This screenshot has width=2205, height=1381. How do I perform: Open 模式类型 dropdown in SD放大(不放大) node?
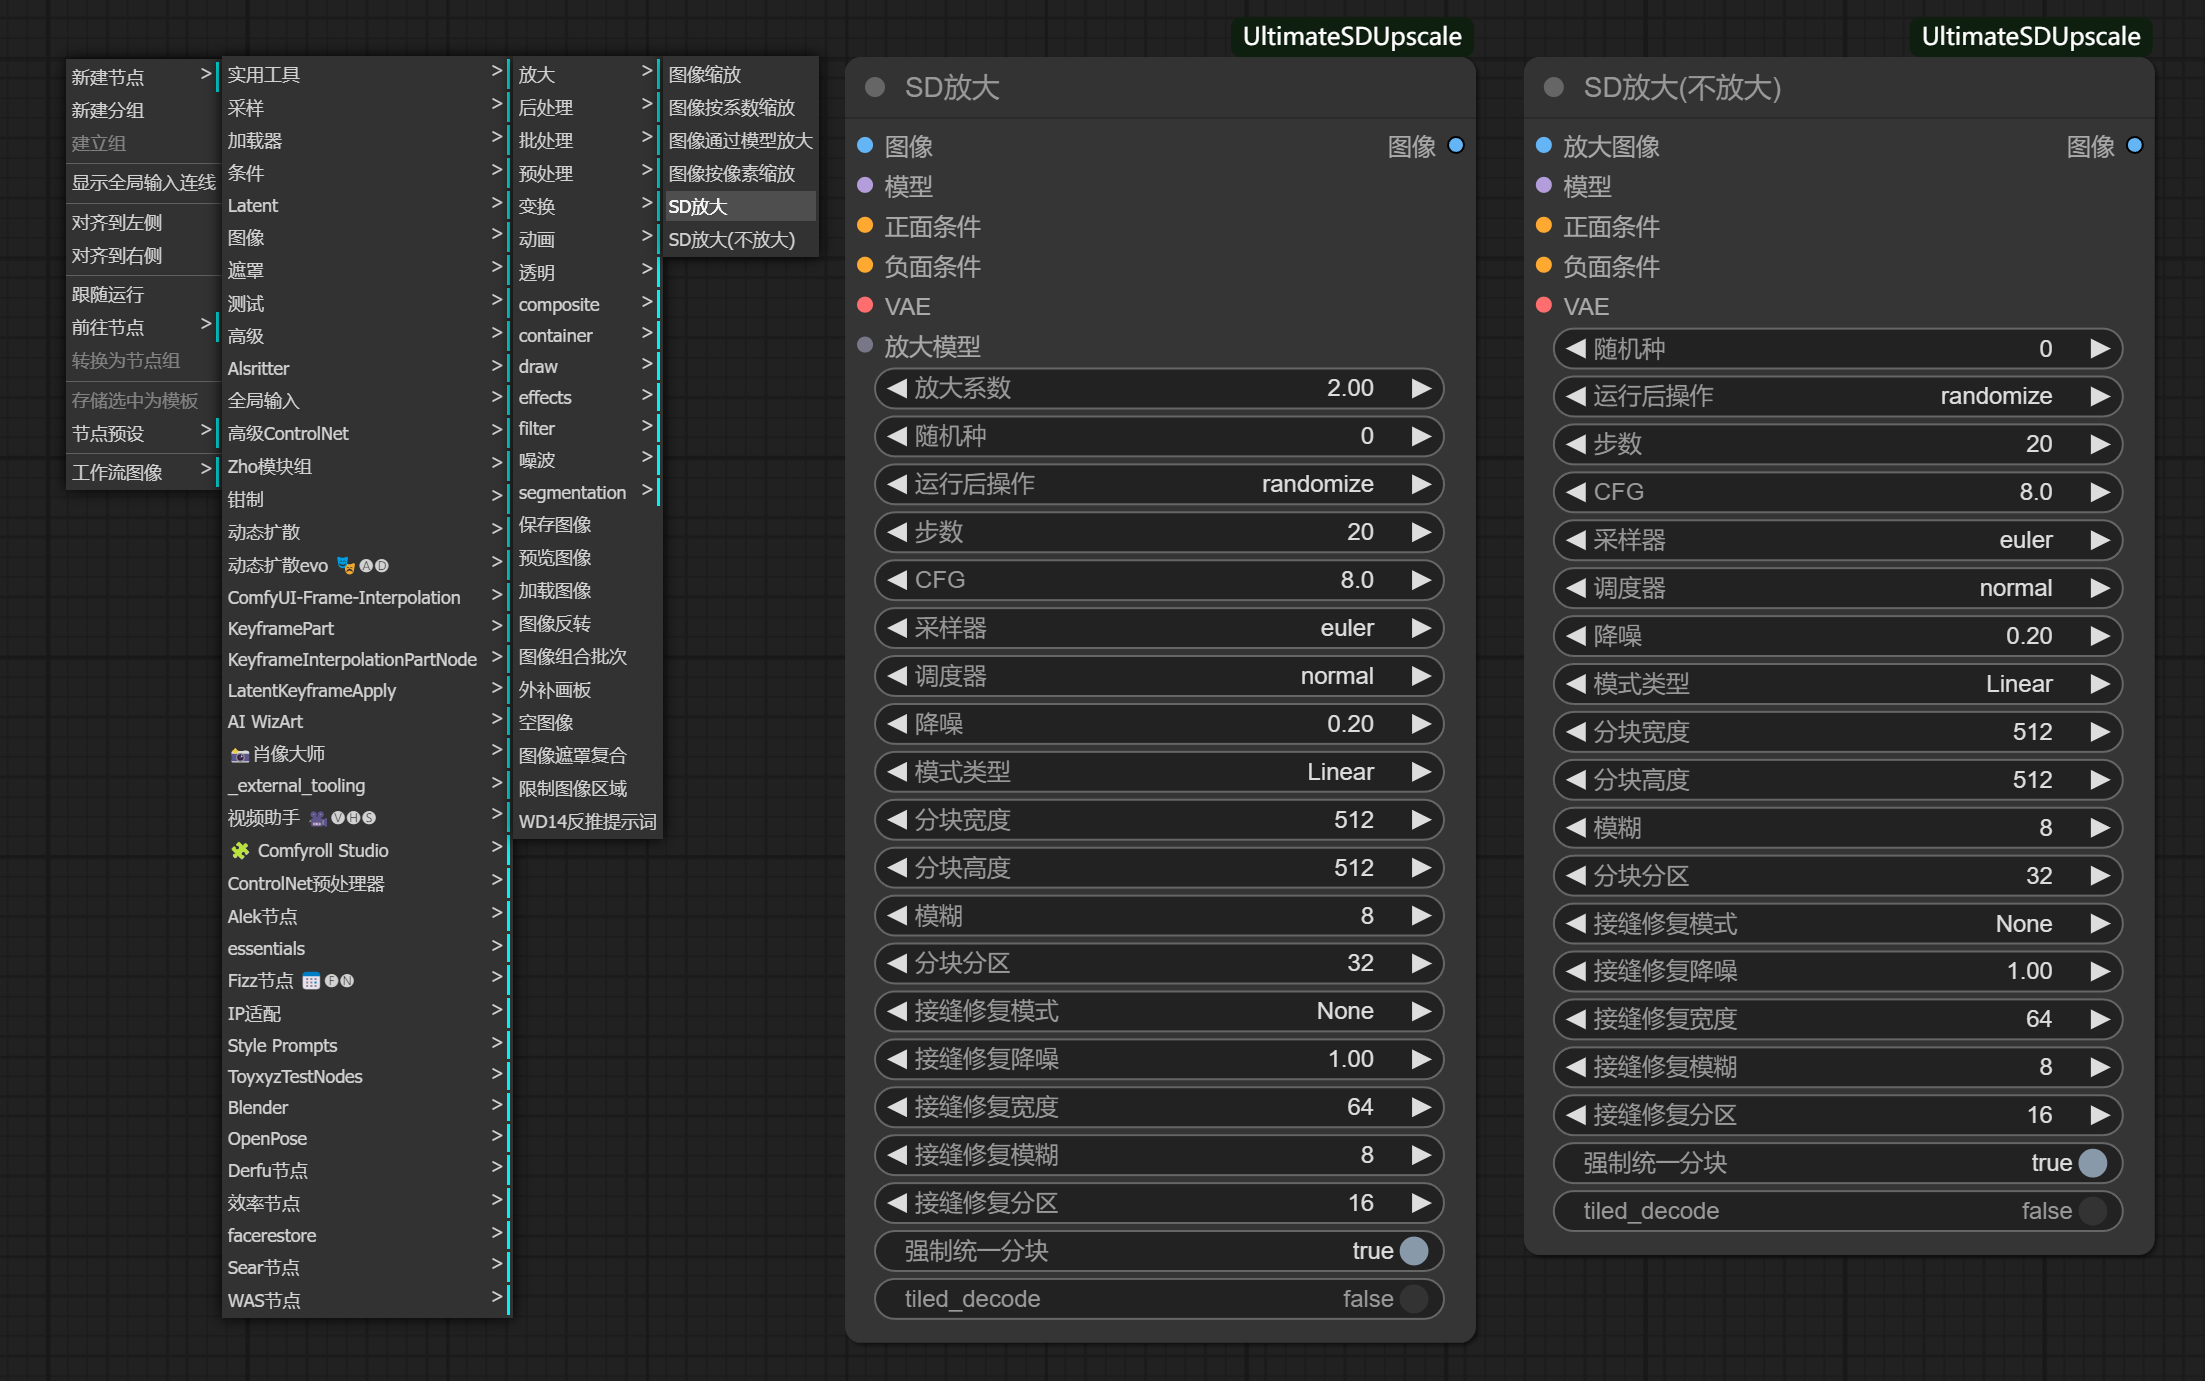tap(1838, 684)
